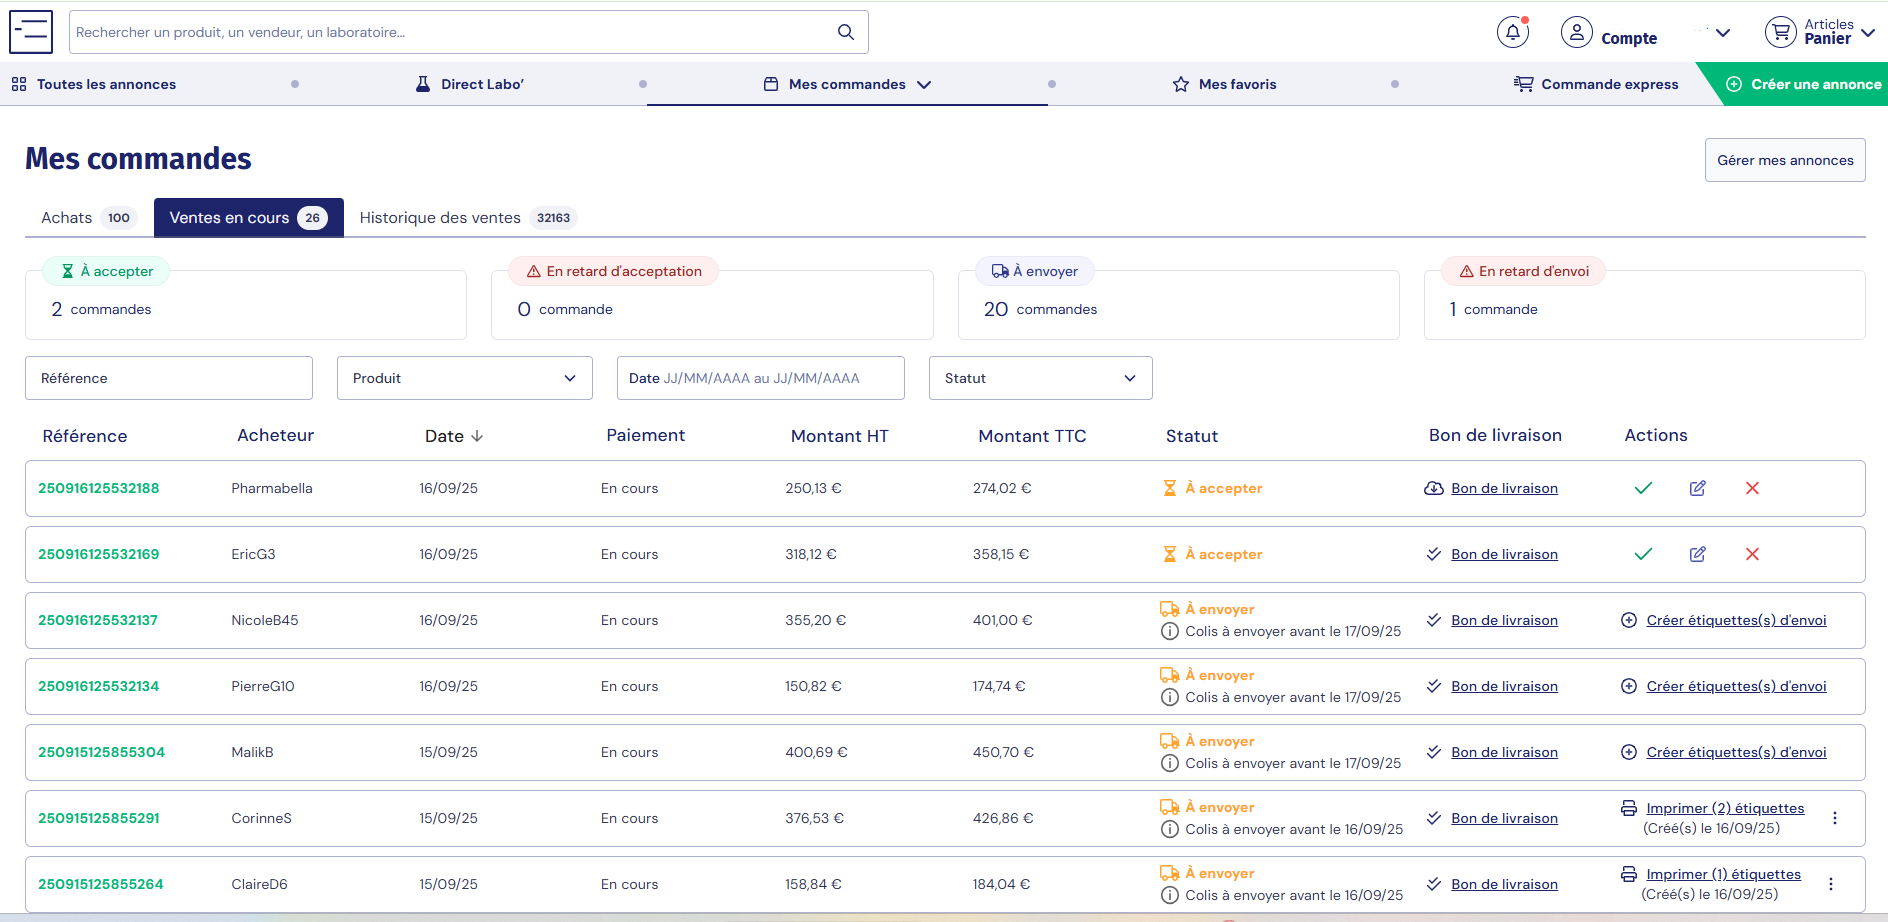The image size is (1888, 922).
Task: Reject Pharmabella order with red cross
Action: 1751,488
